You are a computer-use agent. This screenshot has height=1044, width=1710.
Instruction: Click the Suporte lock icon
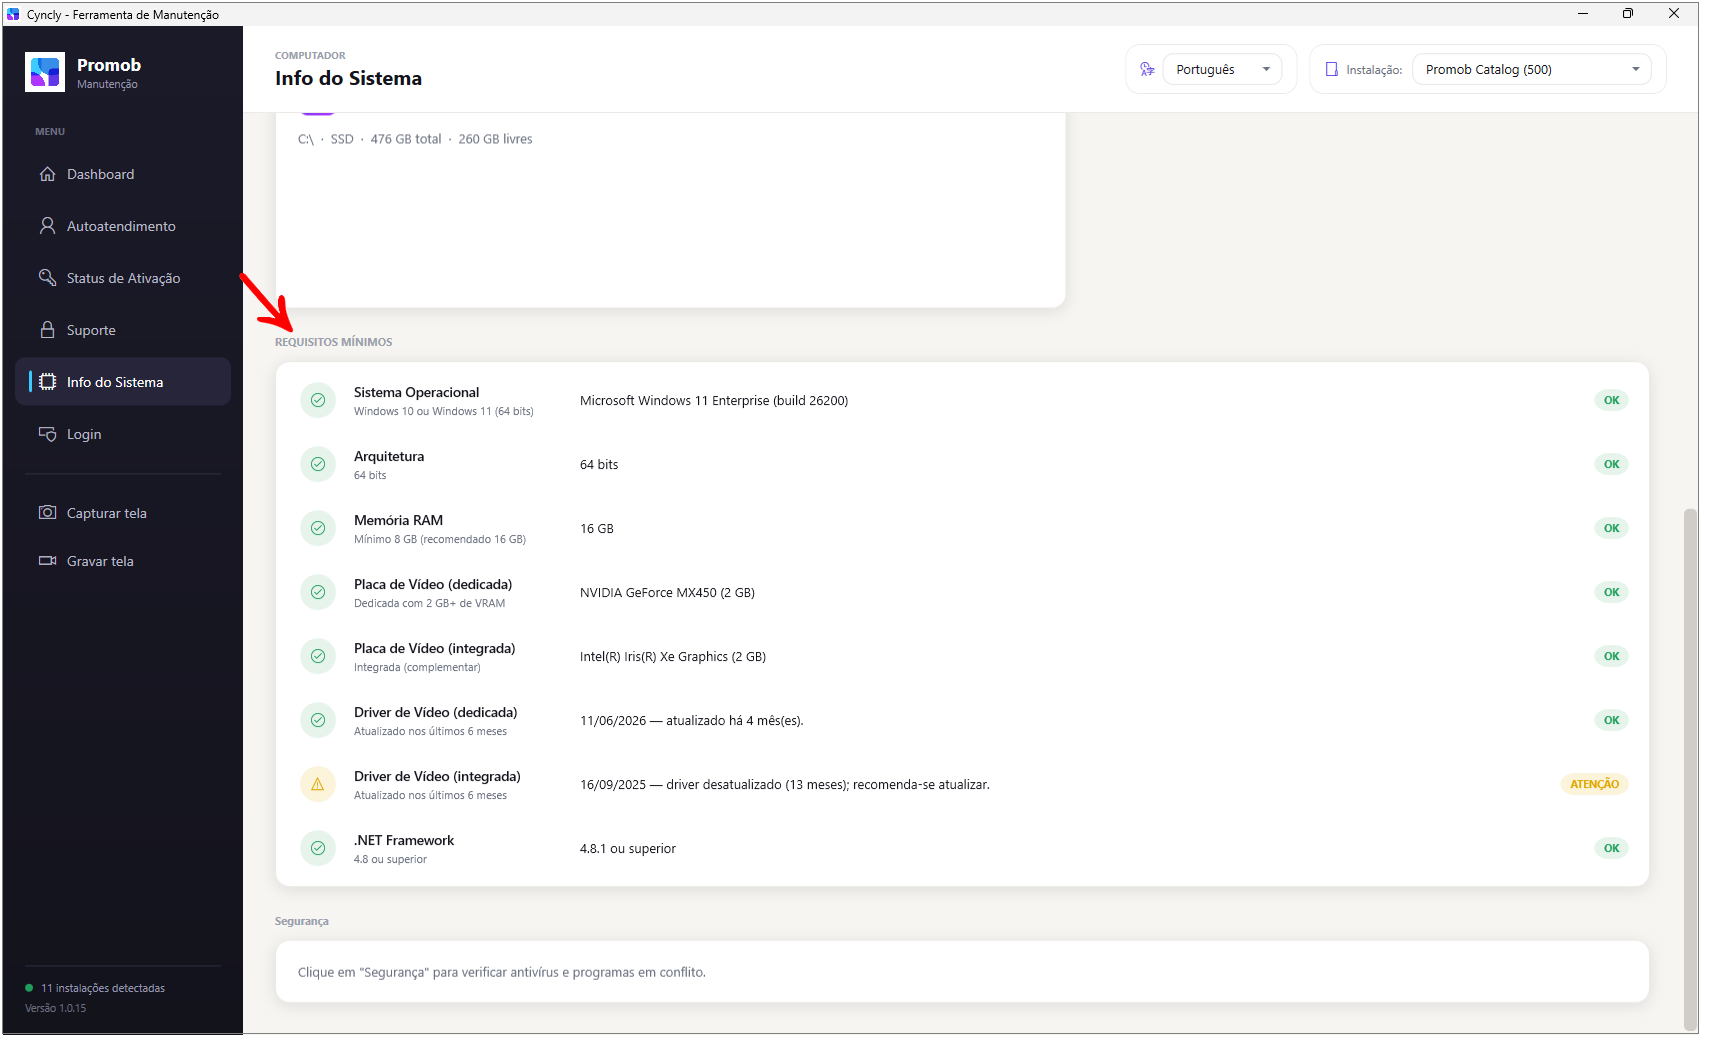click(x=47, y=330)
